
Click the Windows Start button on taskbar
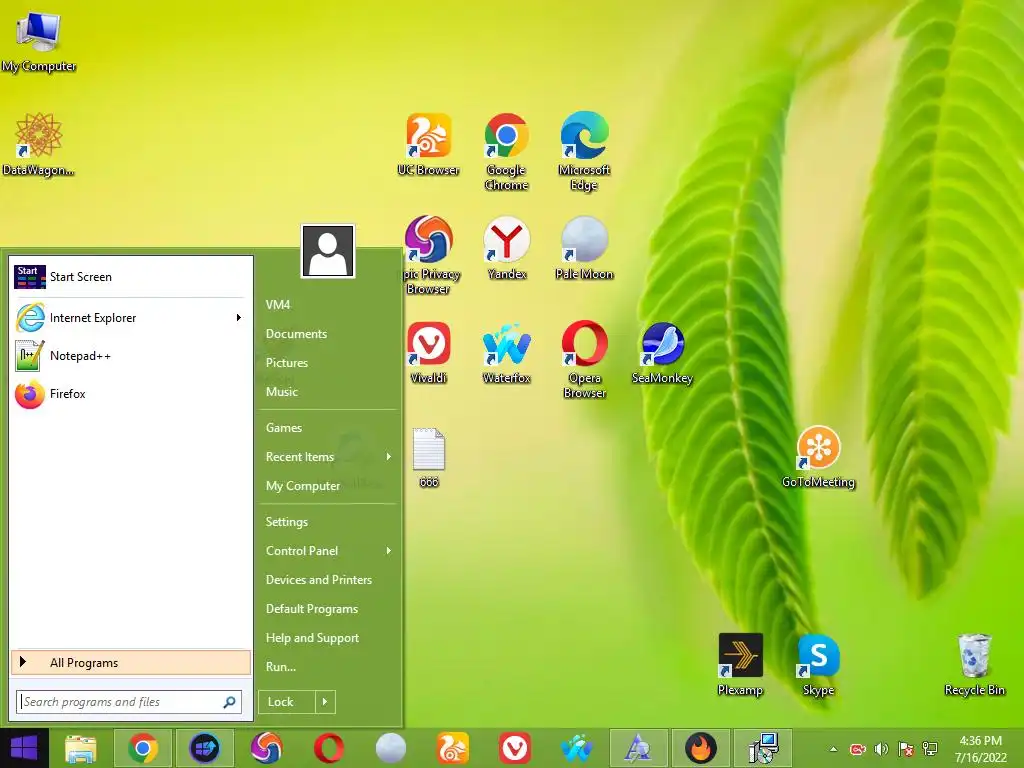point(24,748)
